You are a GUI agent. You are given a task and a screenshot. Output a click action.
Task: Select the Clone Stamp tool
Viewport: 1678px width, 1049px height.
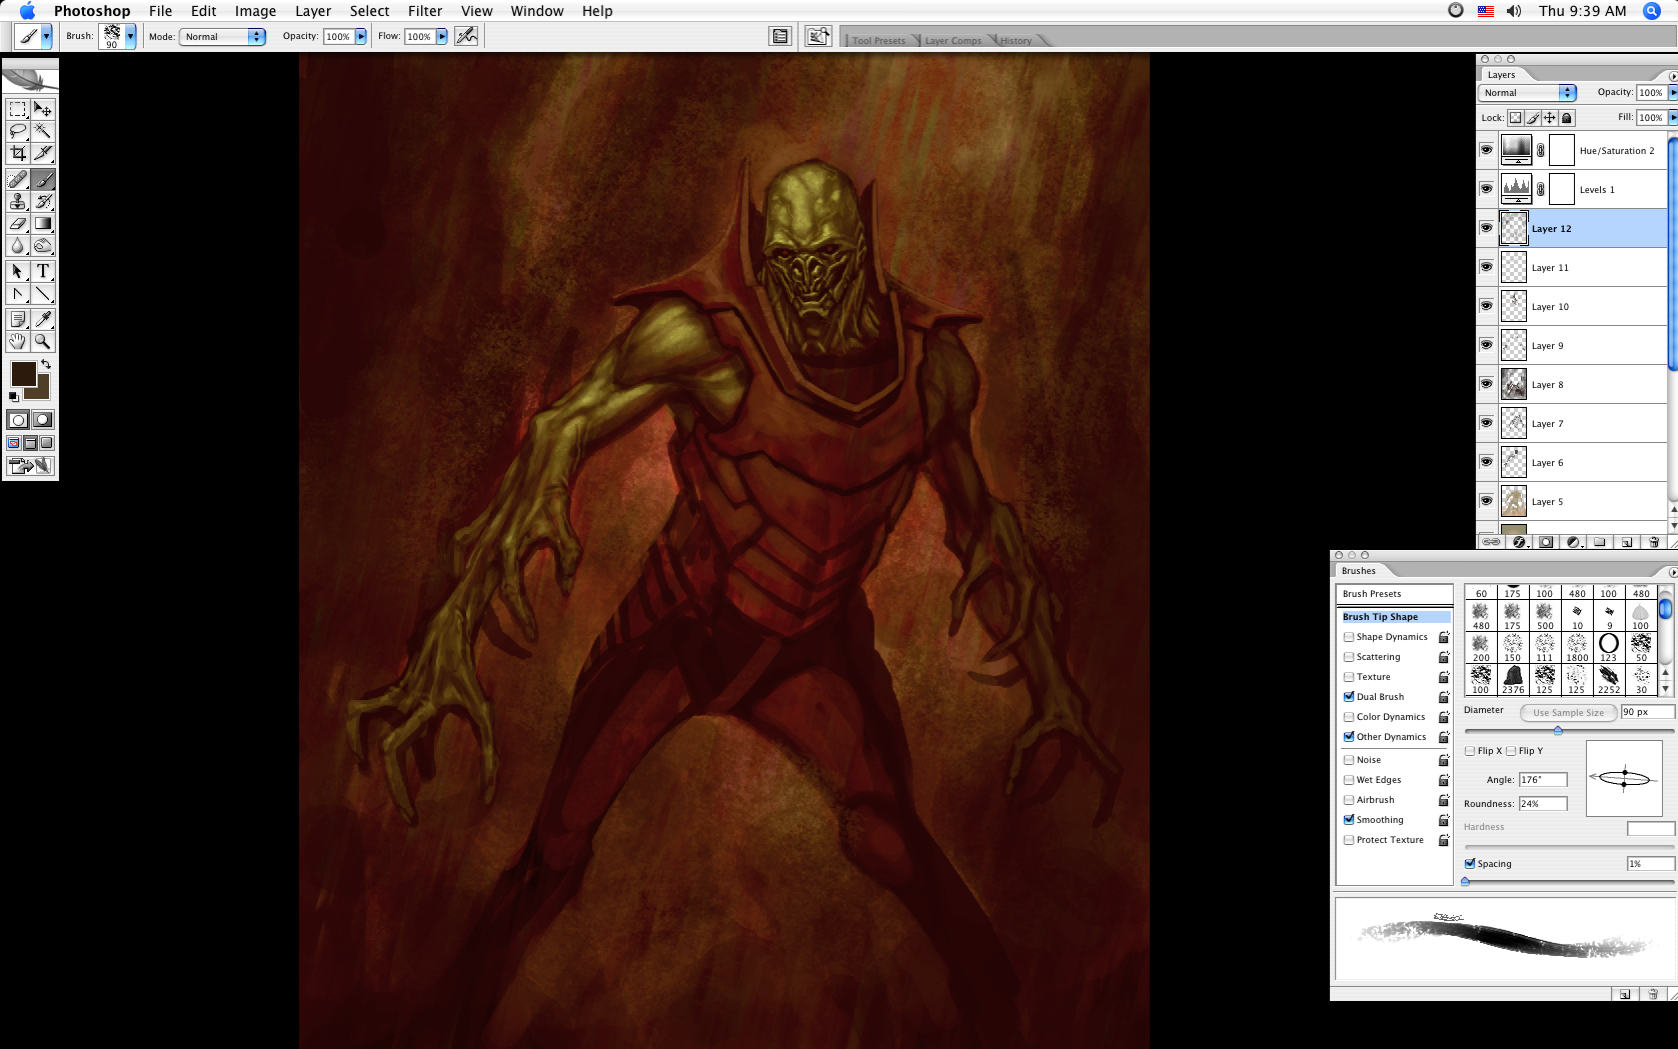pyautogui.click(x=18, y=201)
